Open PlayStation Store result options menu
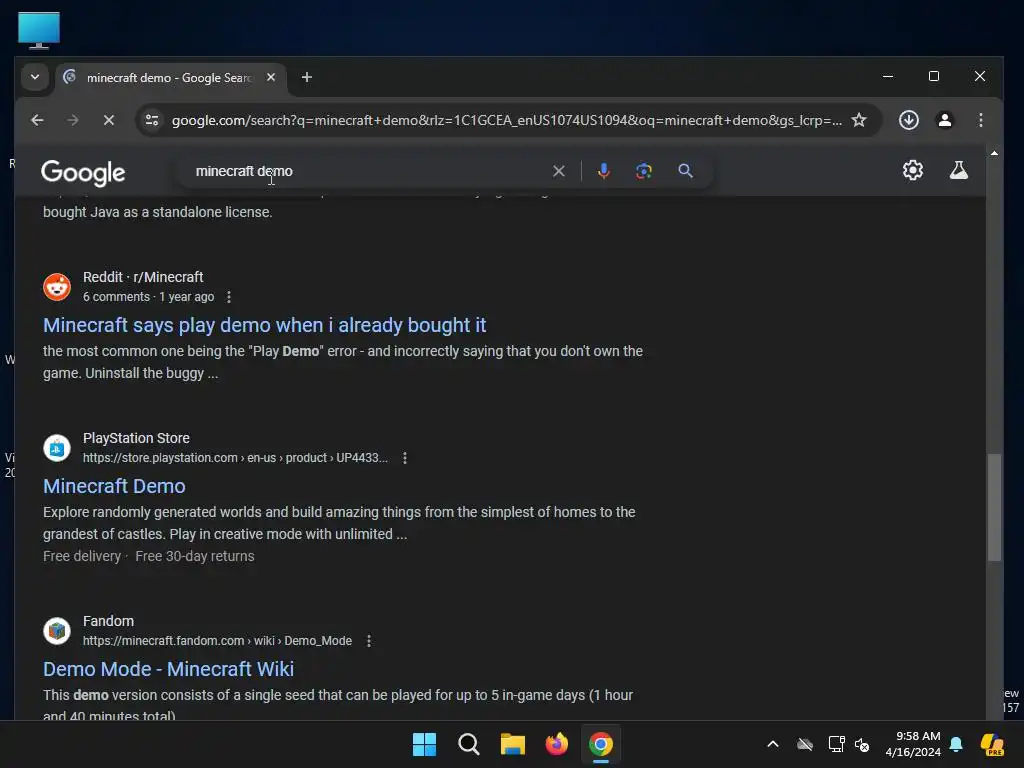Image resolution: width=1024 pixels, height=768 pixels. (x=405, y=458)
